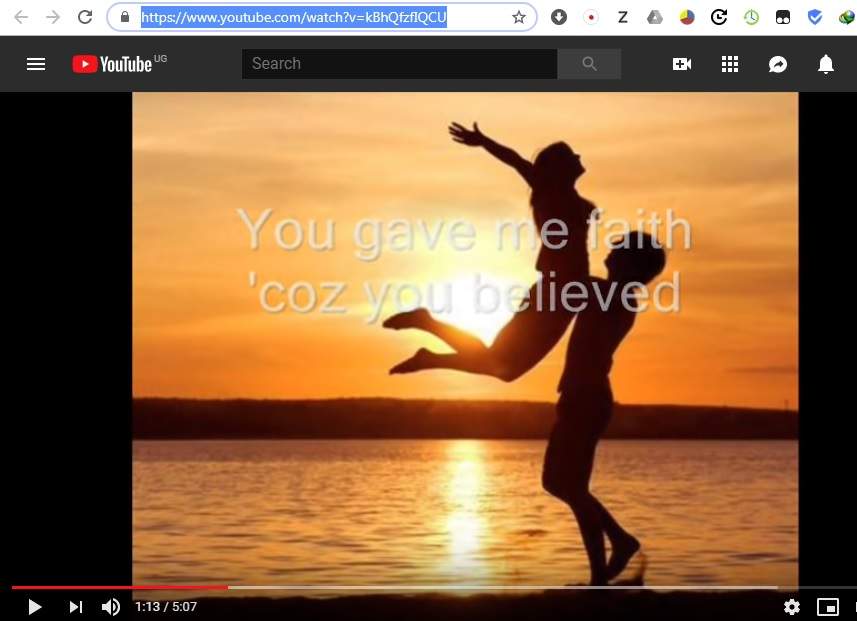
Task: Open the player settings gear
Action: [x=792, y=607]
